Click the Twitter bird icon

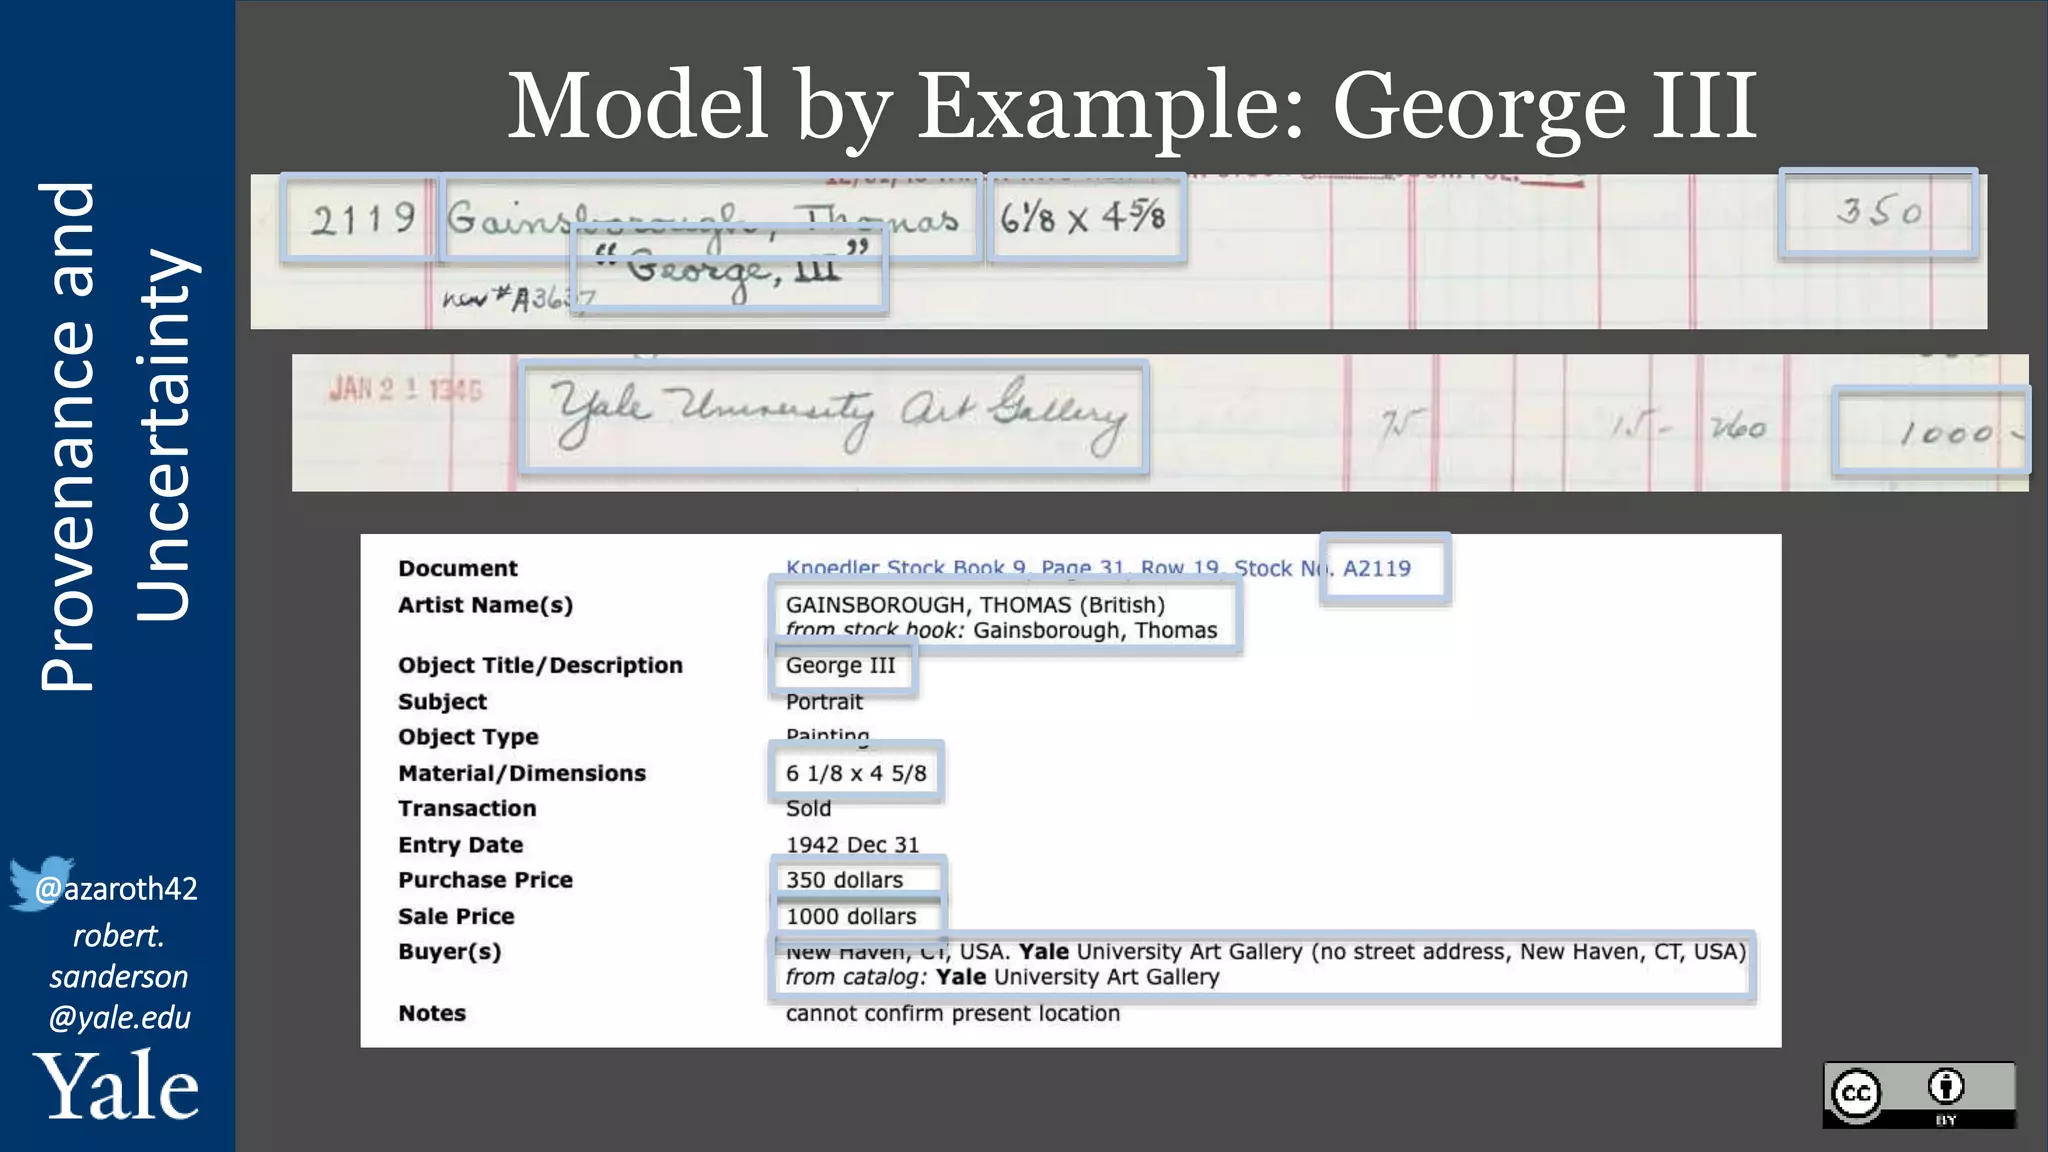40,882
